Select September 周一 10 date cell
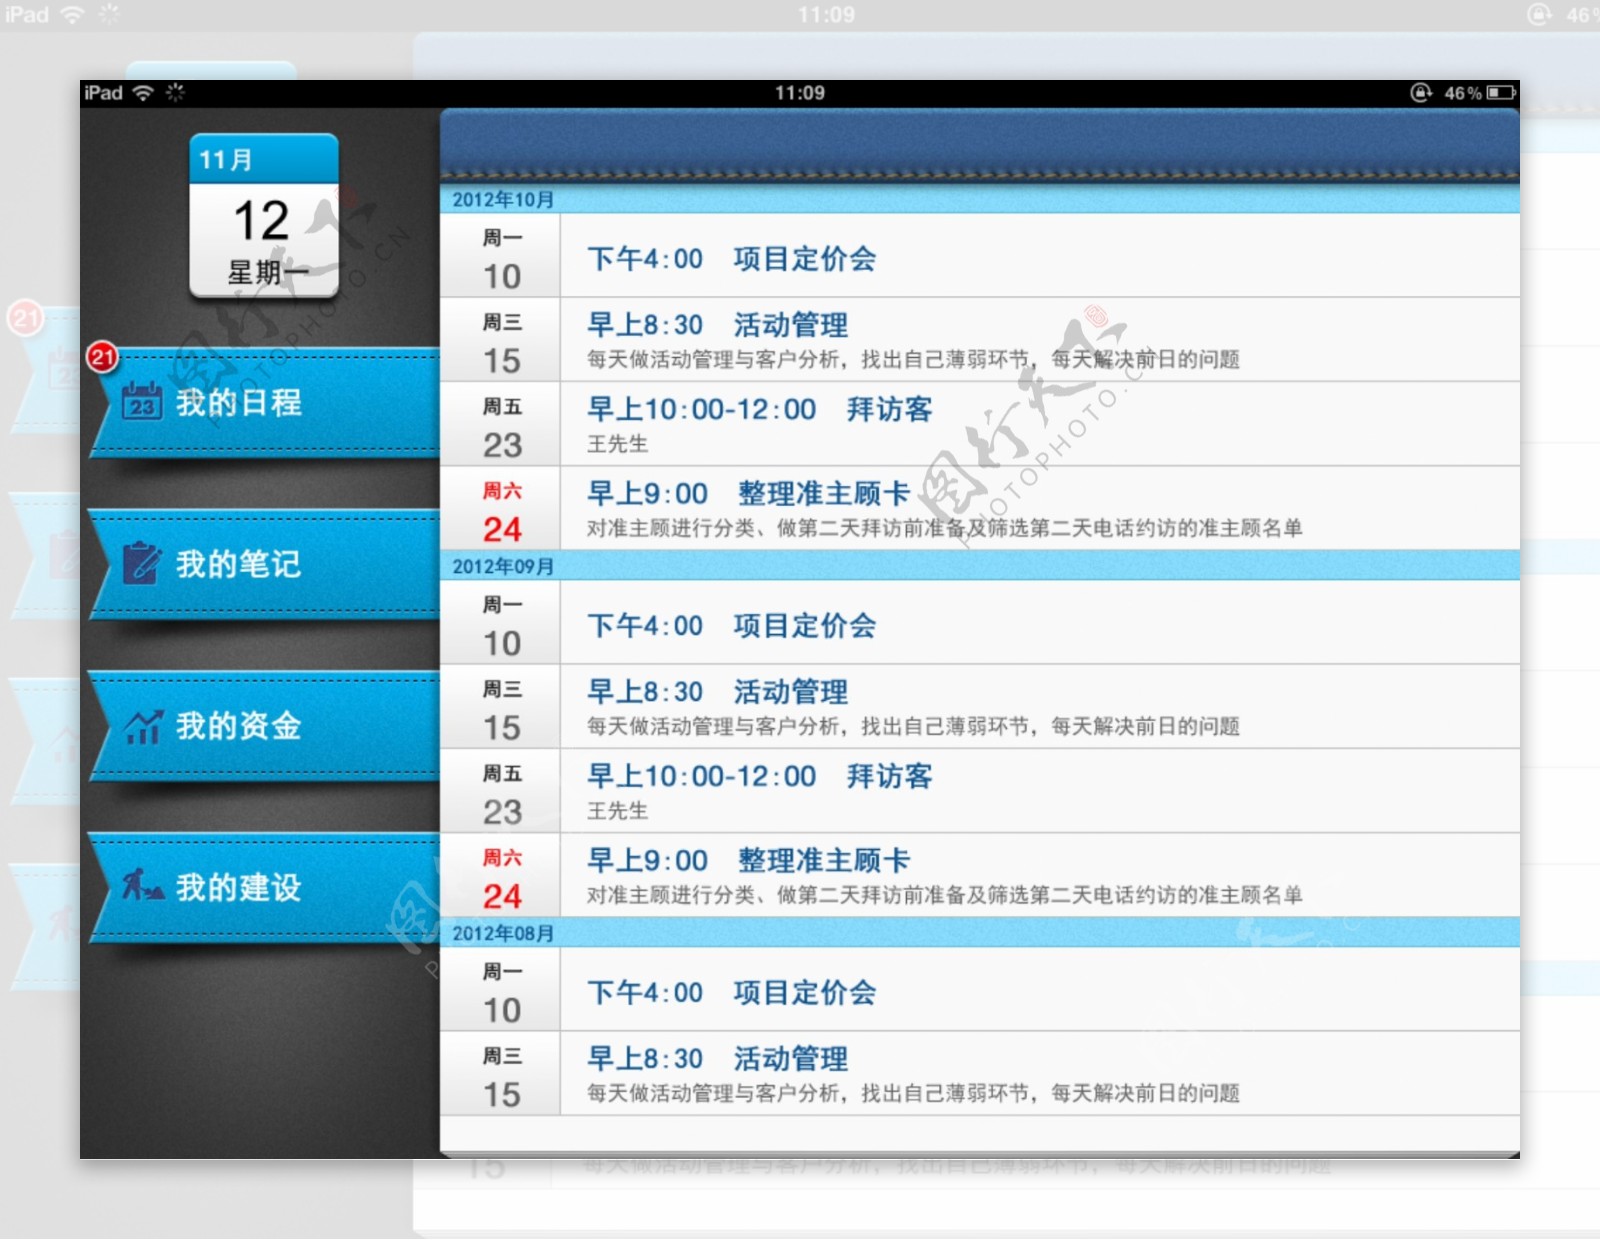Viewport: 1600px width, 1240px height. pyautogui.click(x=501, y=623)
